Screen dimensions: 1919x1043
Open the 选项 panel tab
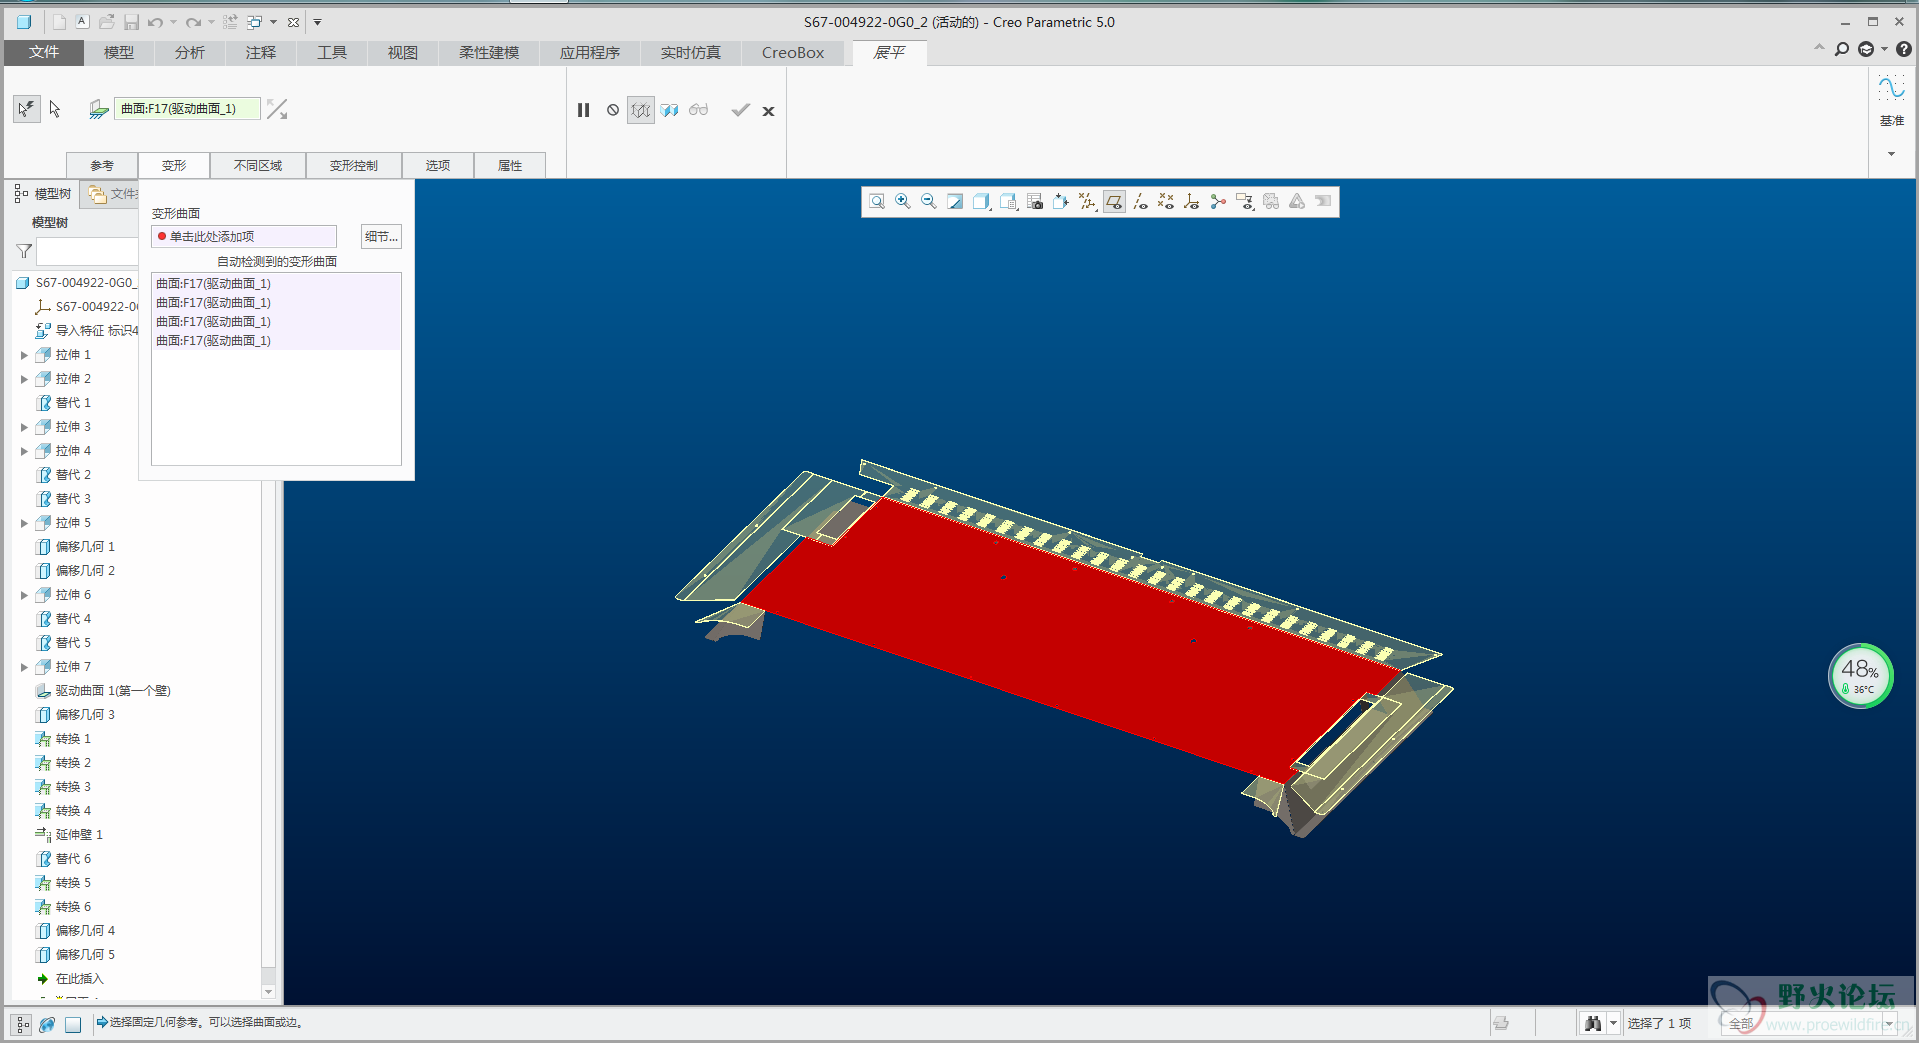[x=438, y=165]
